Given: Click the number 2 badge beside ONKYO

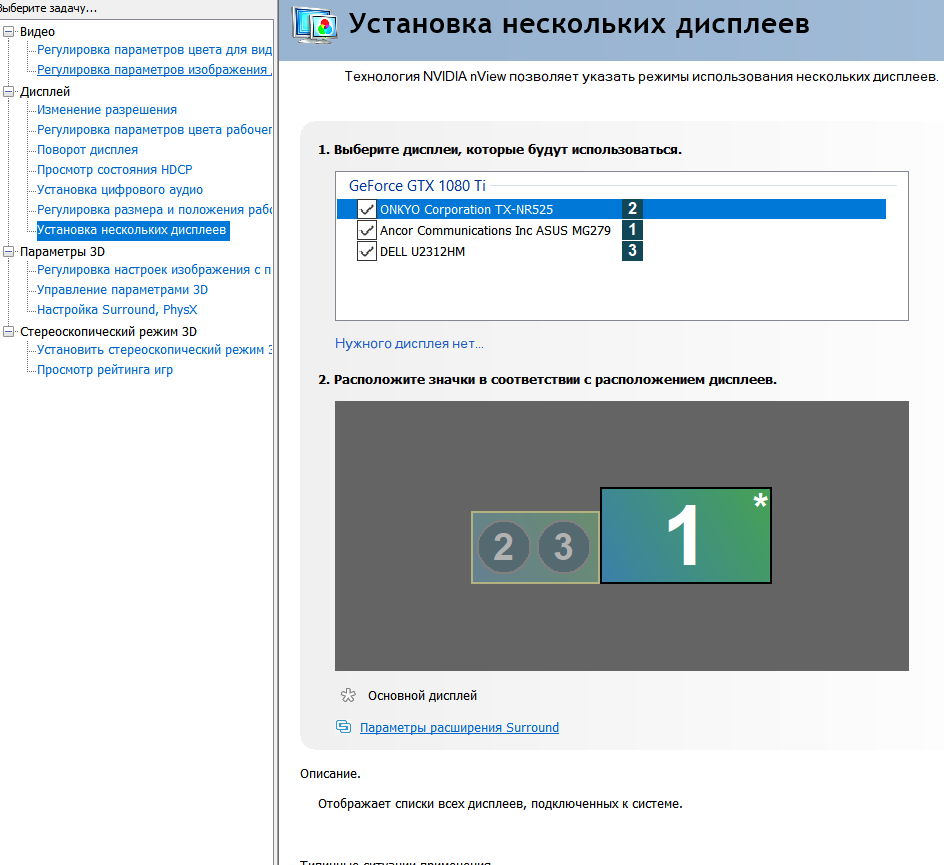Looking at the screenshot, I should 632,208.
